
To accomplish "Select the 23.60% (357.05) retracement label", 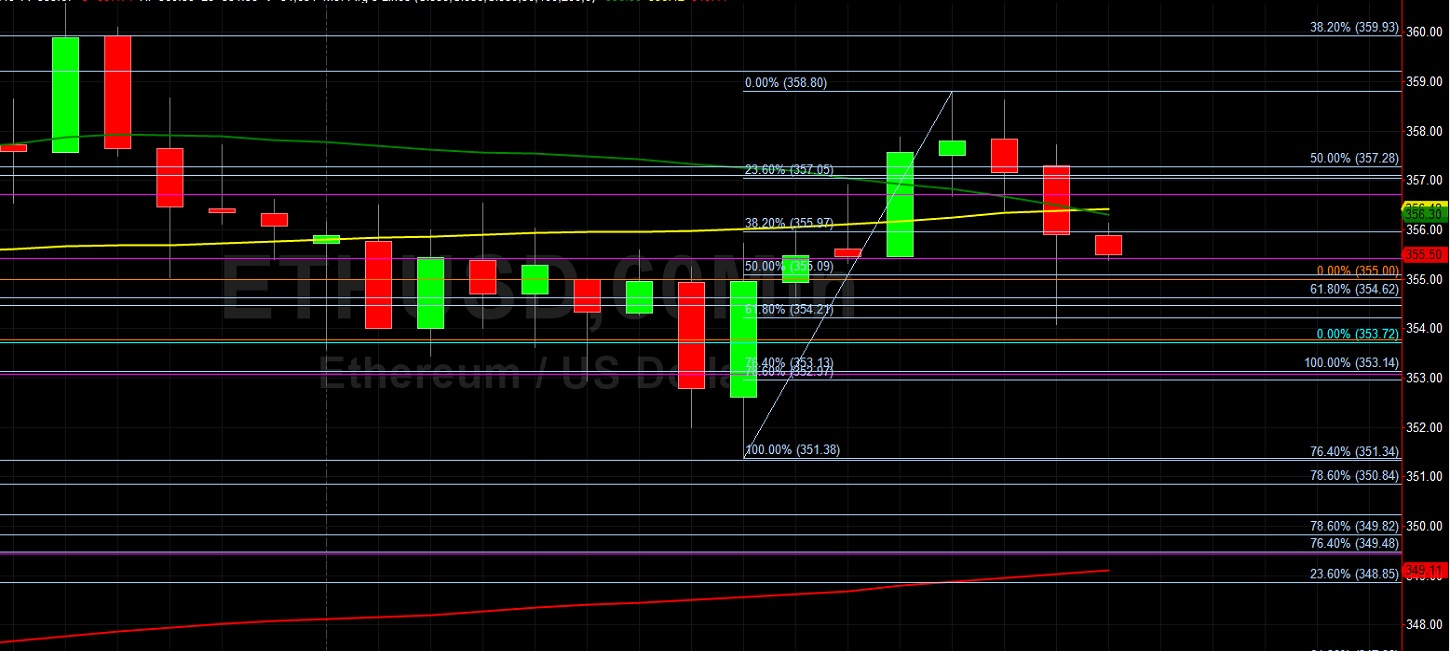I will [x=789, y=170].
